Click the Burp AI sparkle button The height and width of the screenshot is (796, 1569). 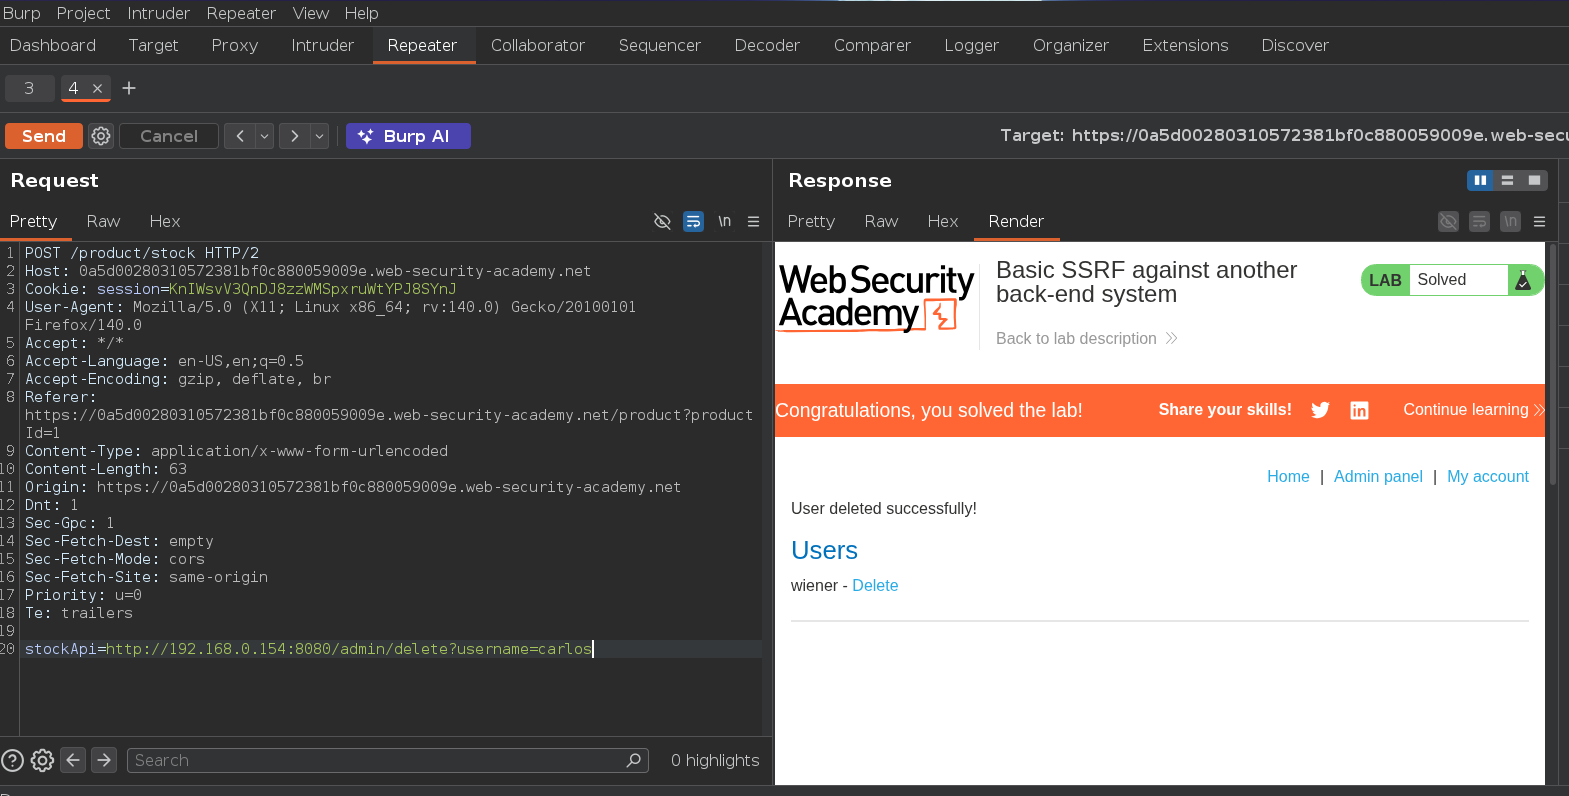coord(408,136)
